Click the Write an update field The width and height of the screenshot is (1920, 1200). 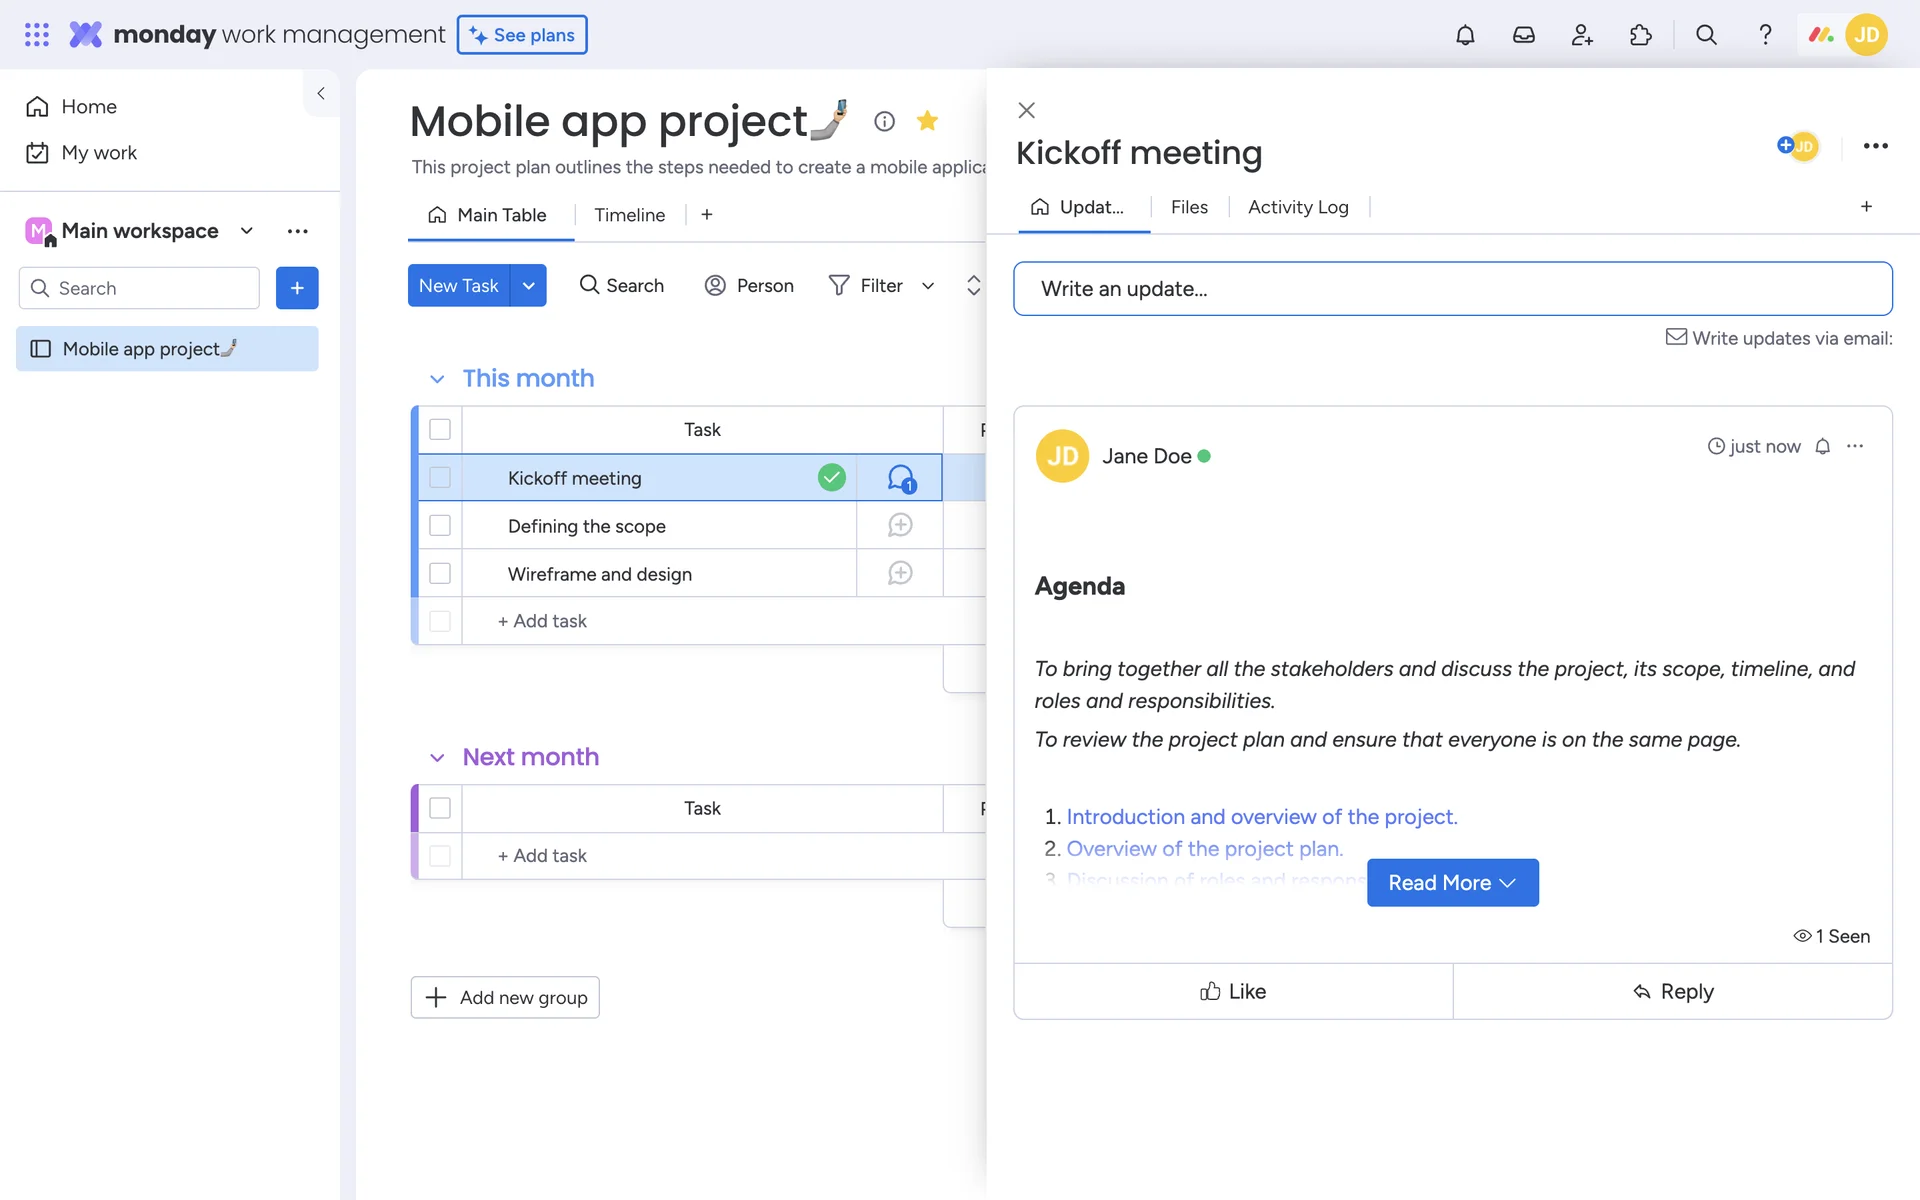pos(1452,289)
